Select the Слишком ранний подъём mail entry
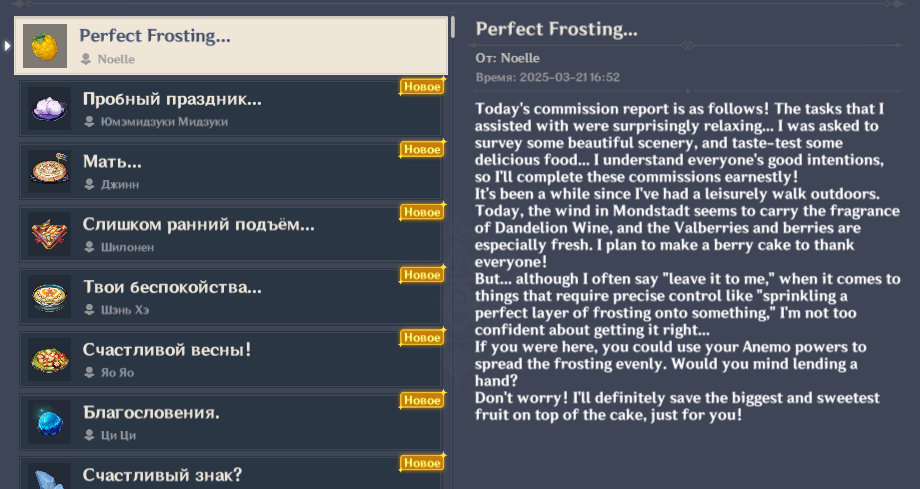This screenshot has height=489, width=920. point(231,234)
